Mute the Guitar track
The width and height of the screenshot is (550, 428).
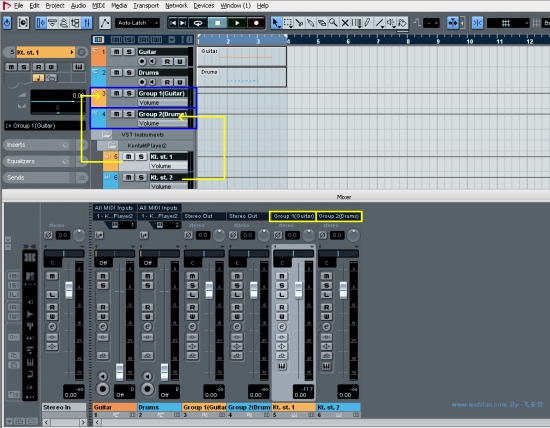tap(116, 52)
